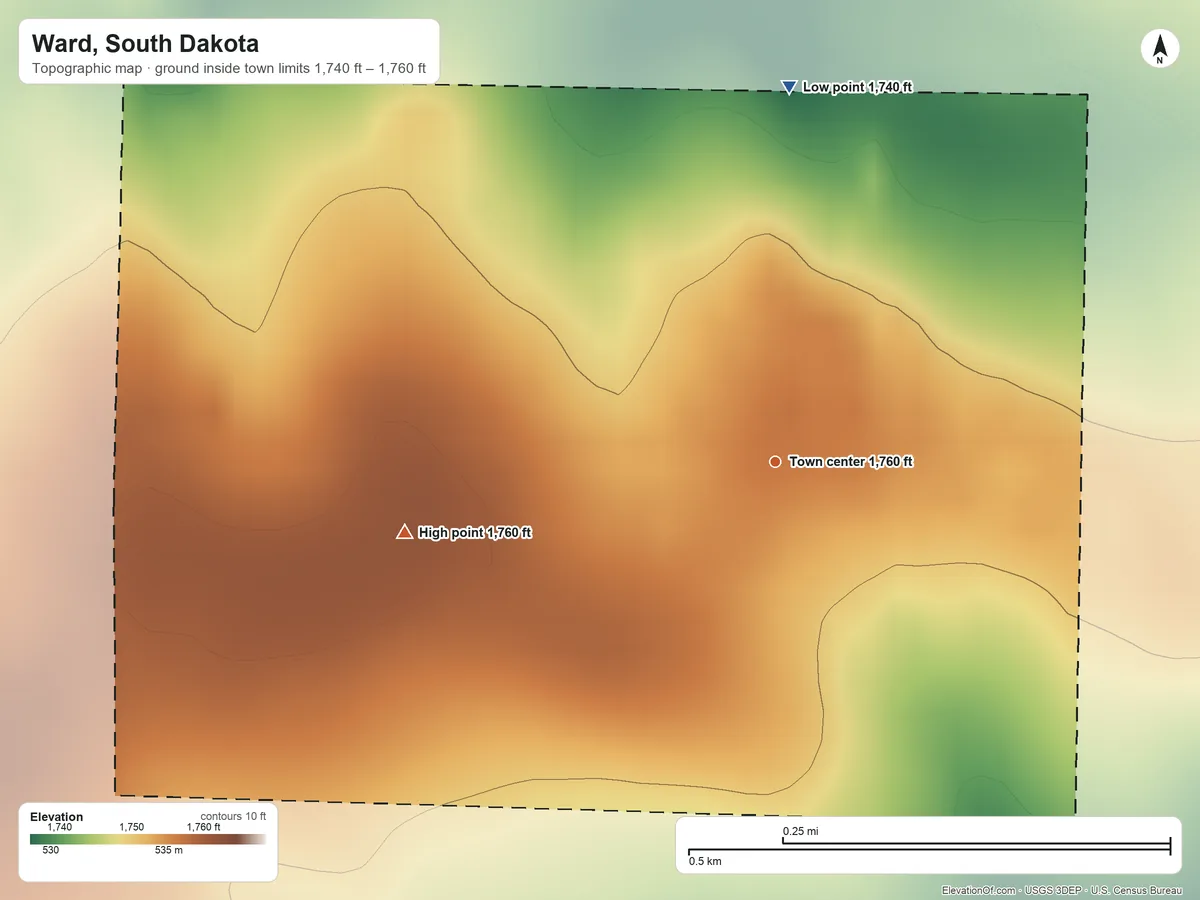The image size is (1200, 900).
Task: Click the '0.25 mi' scale label
Action: coord(800,831)
